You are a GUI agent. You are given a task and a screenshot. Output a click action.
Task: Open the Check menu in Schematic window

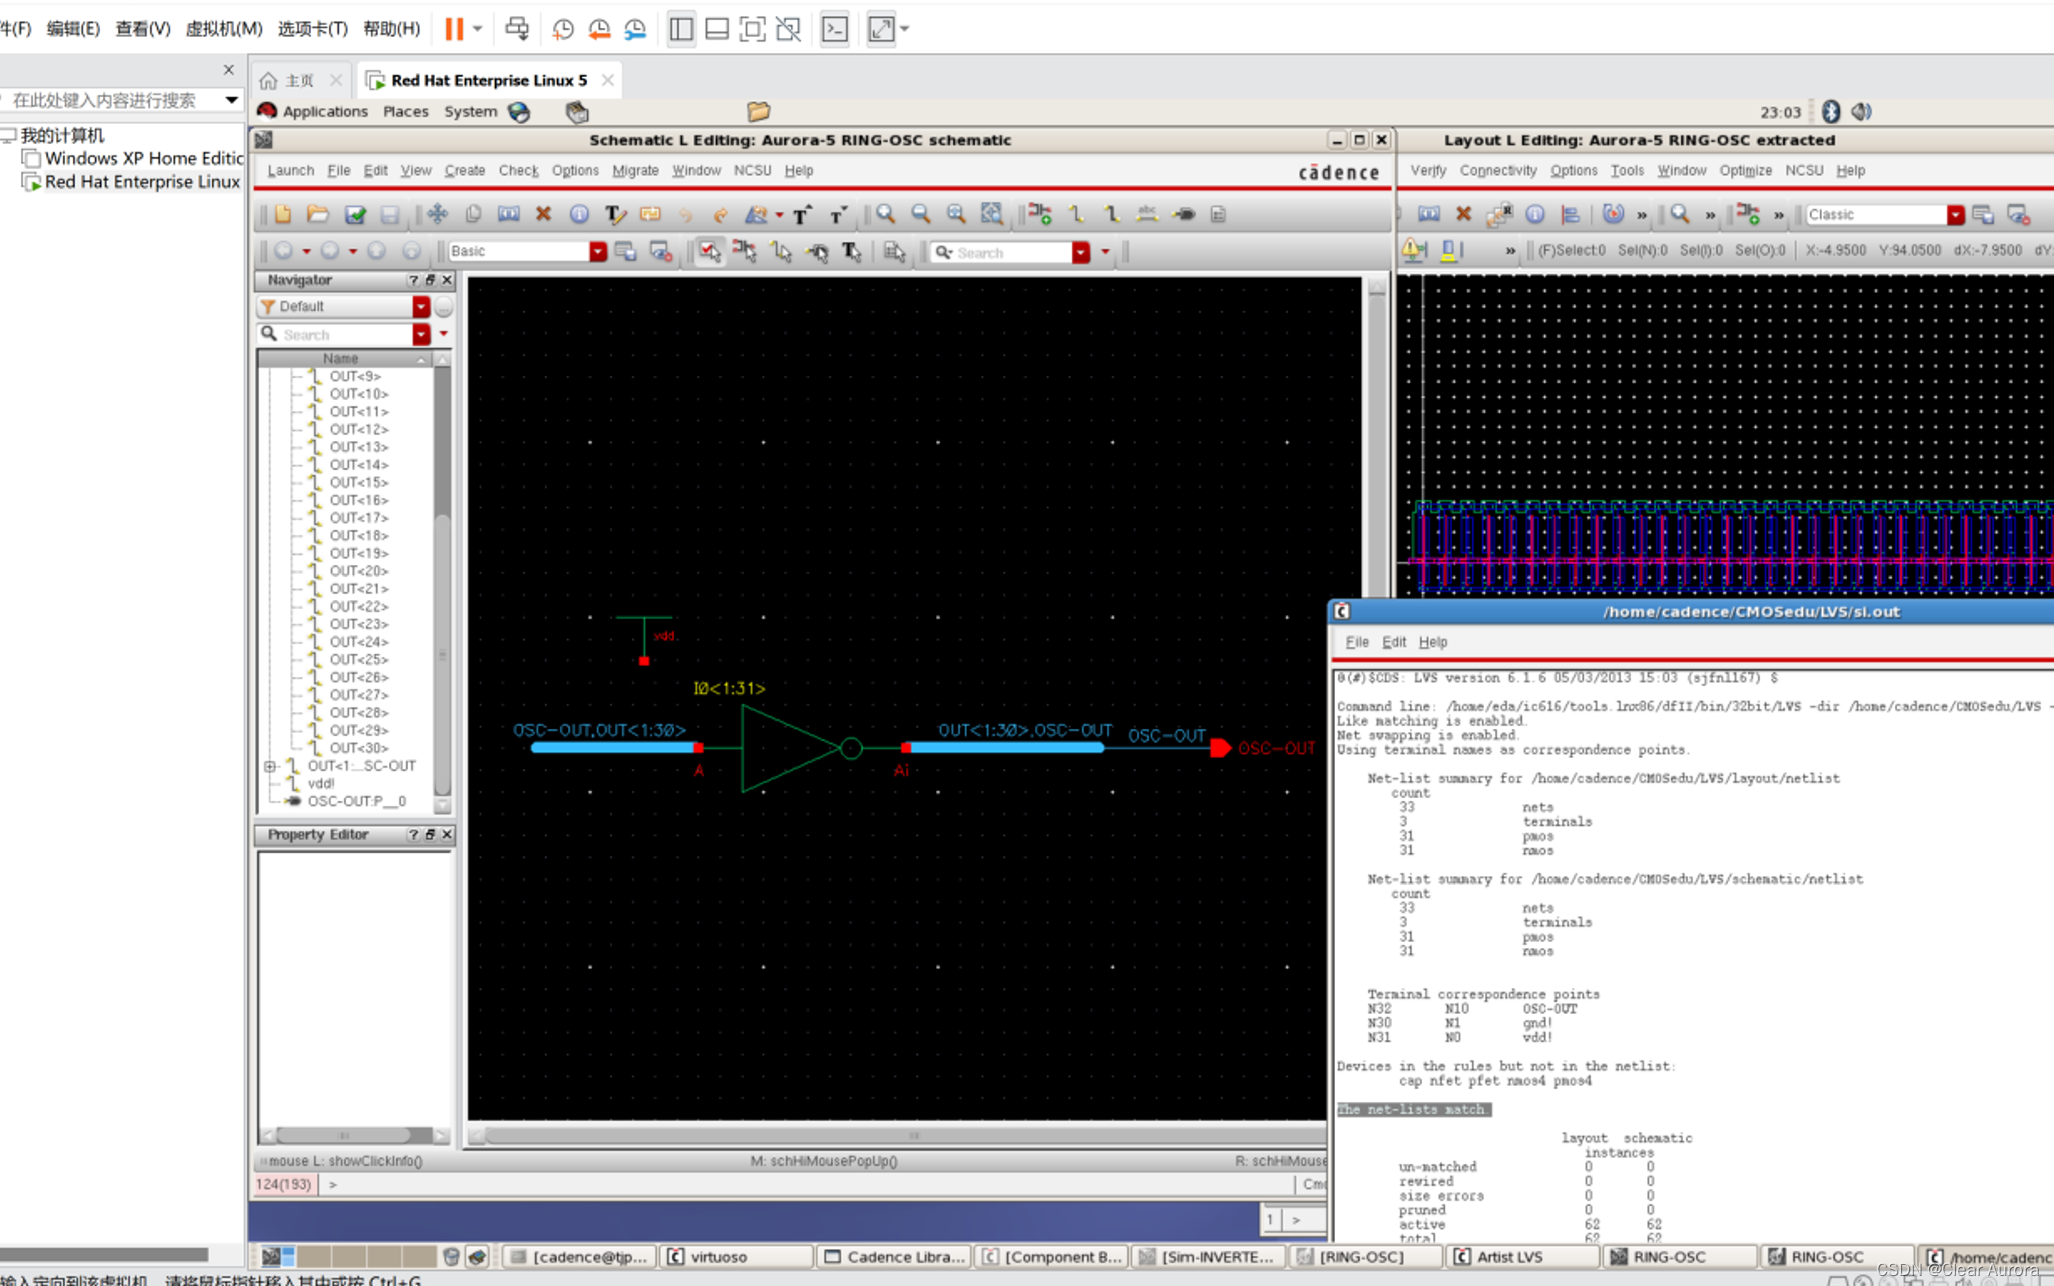click(518, 170)
